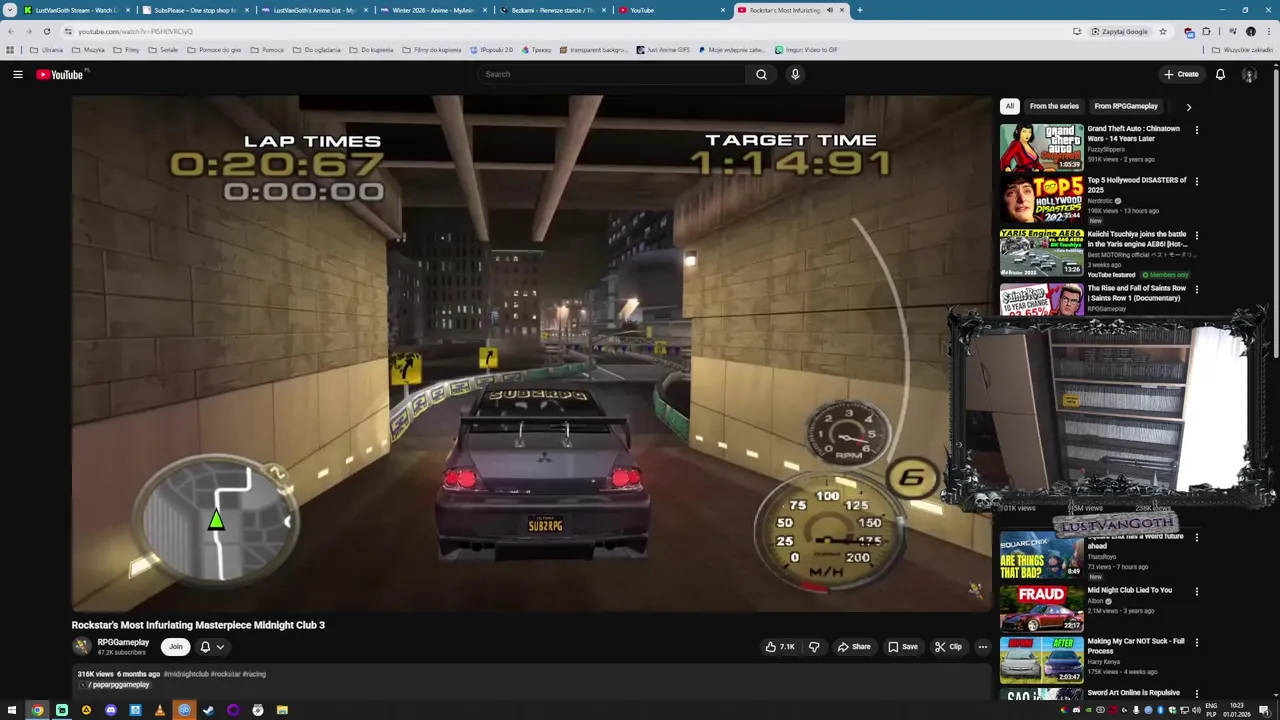Open Grand Theft Auto Chinatown Wars thumbnail
This screenshot has height=720, width=1280.
pyautogui.click(x=1041, y=147)
